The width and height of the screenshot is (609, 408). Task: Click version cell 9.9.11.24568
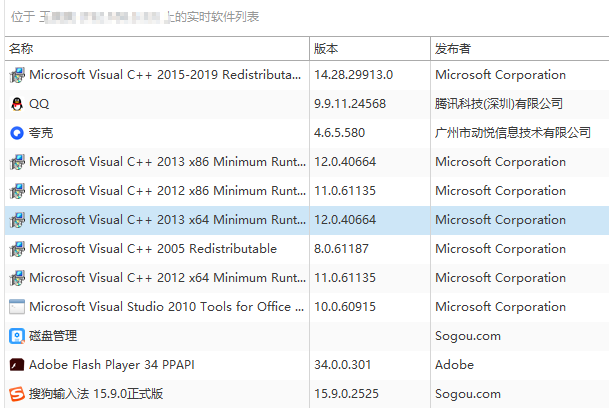point(350,104)
